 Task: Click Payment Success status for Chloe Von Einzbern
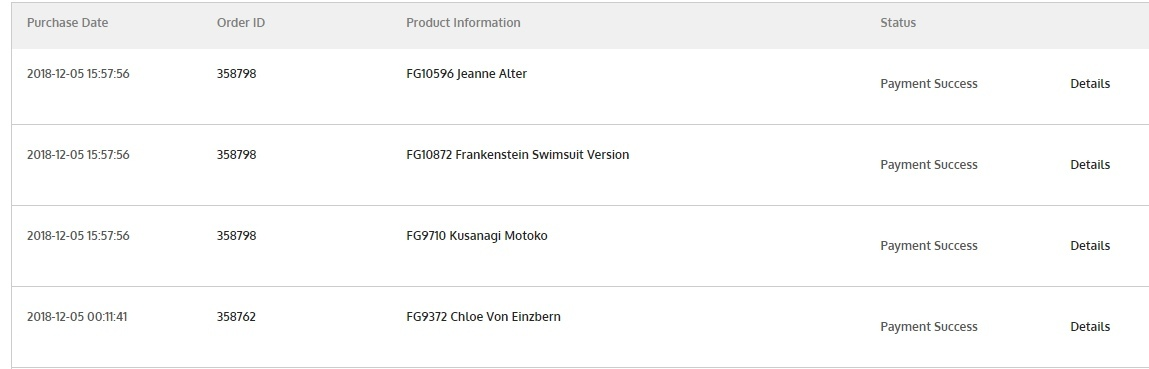pyautogui.click(x=928, y=327)
